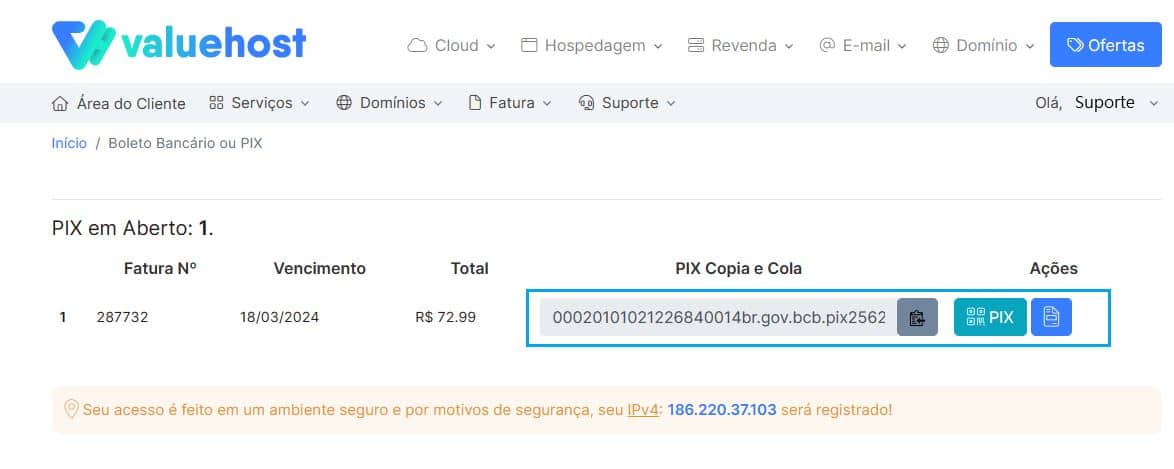Open the PIX QR code button
Viewport: 1174px width, 469px height.
point(990,317)
